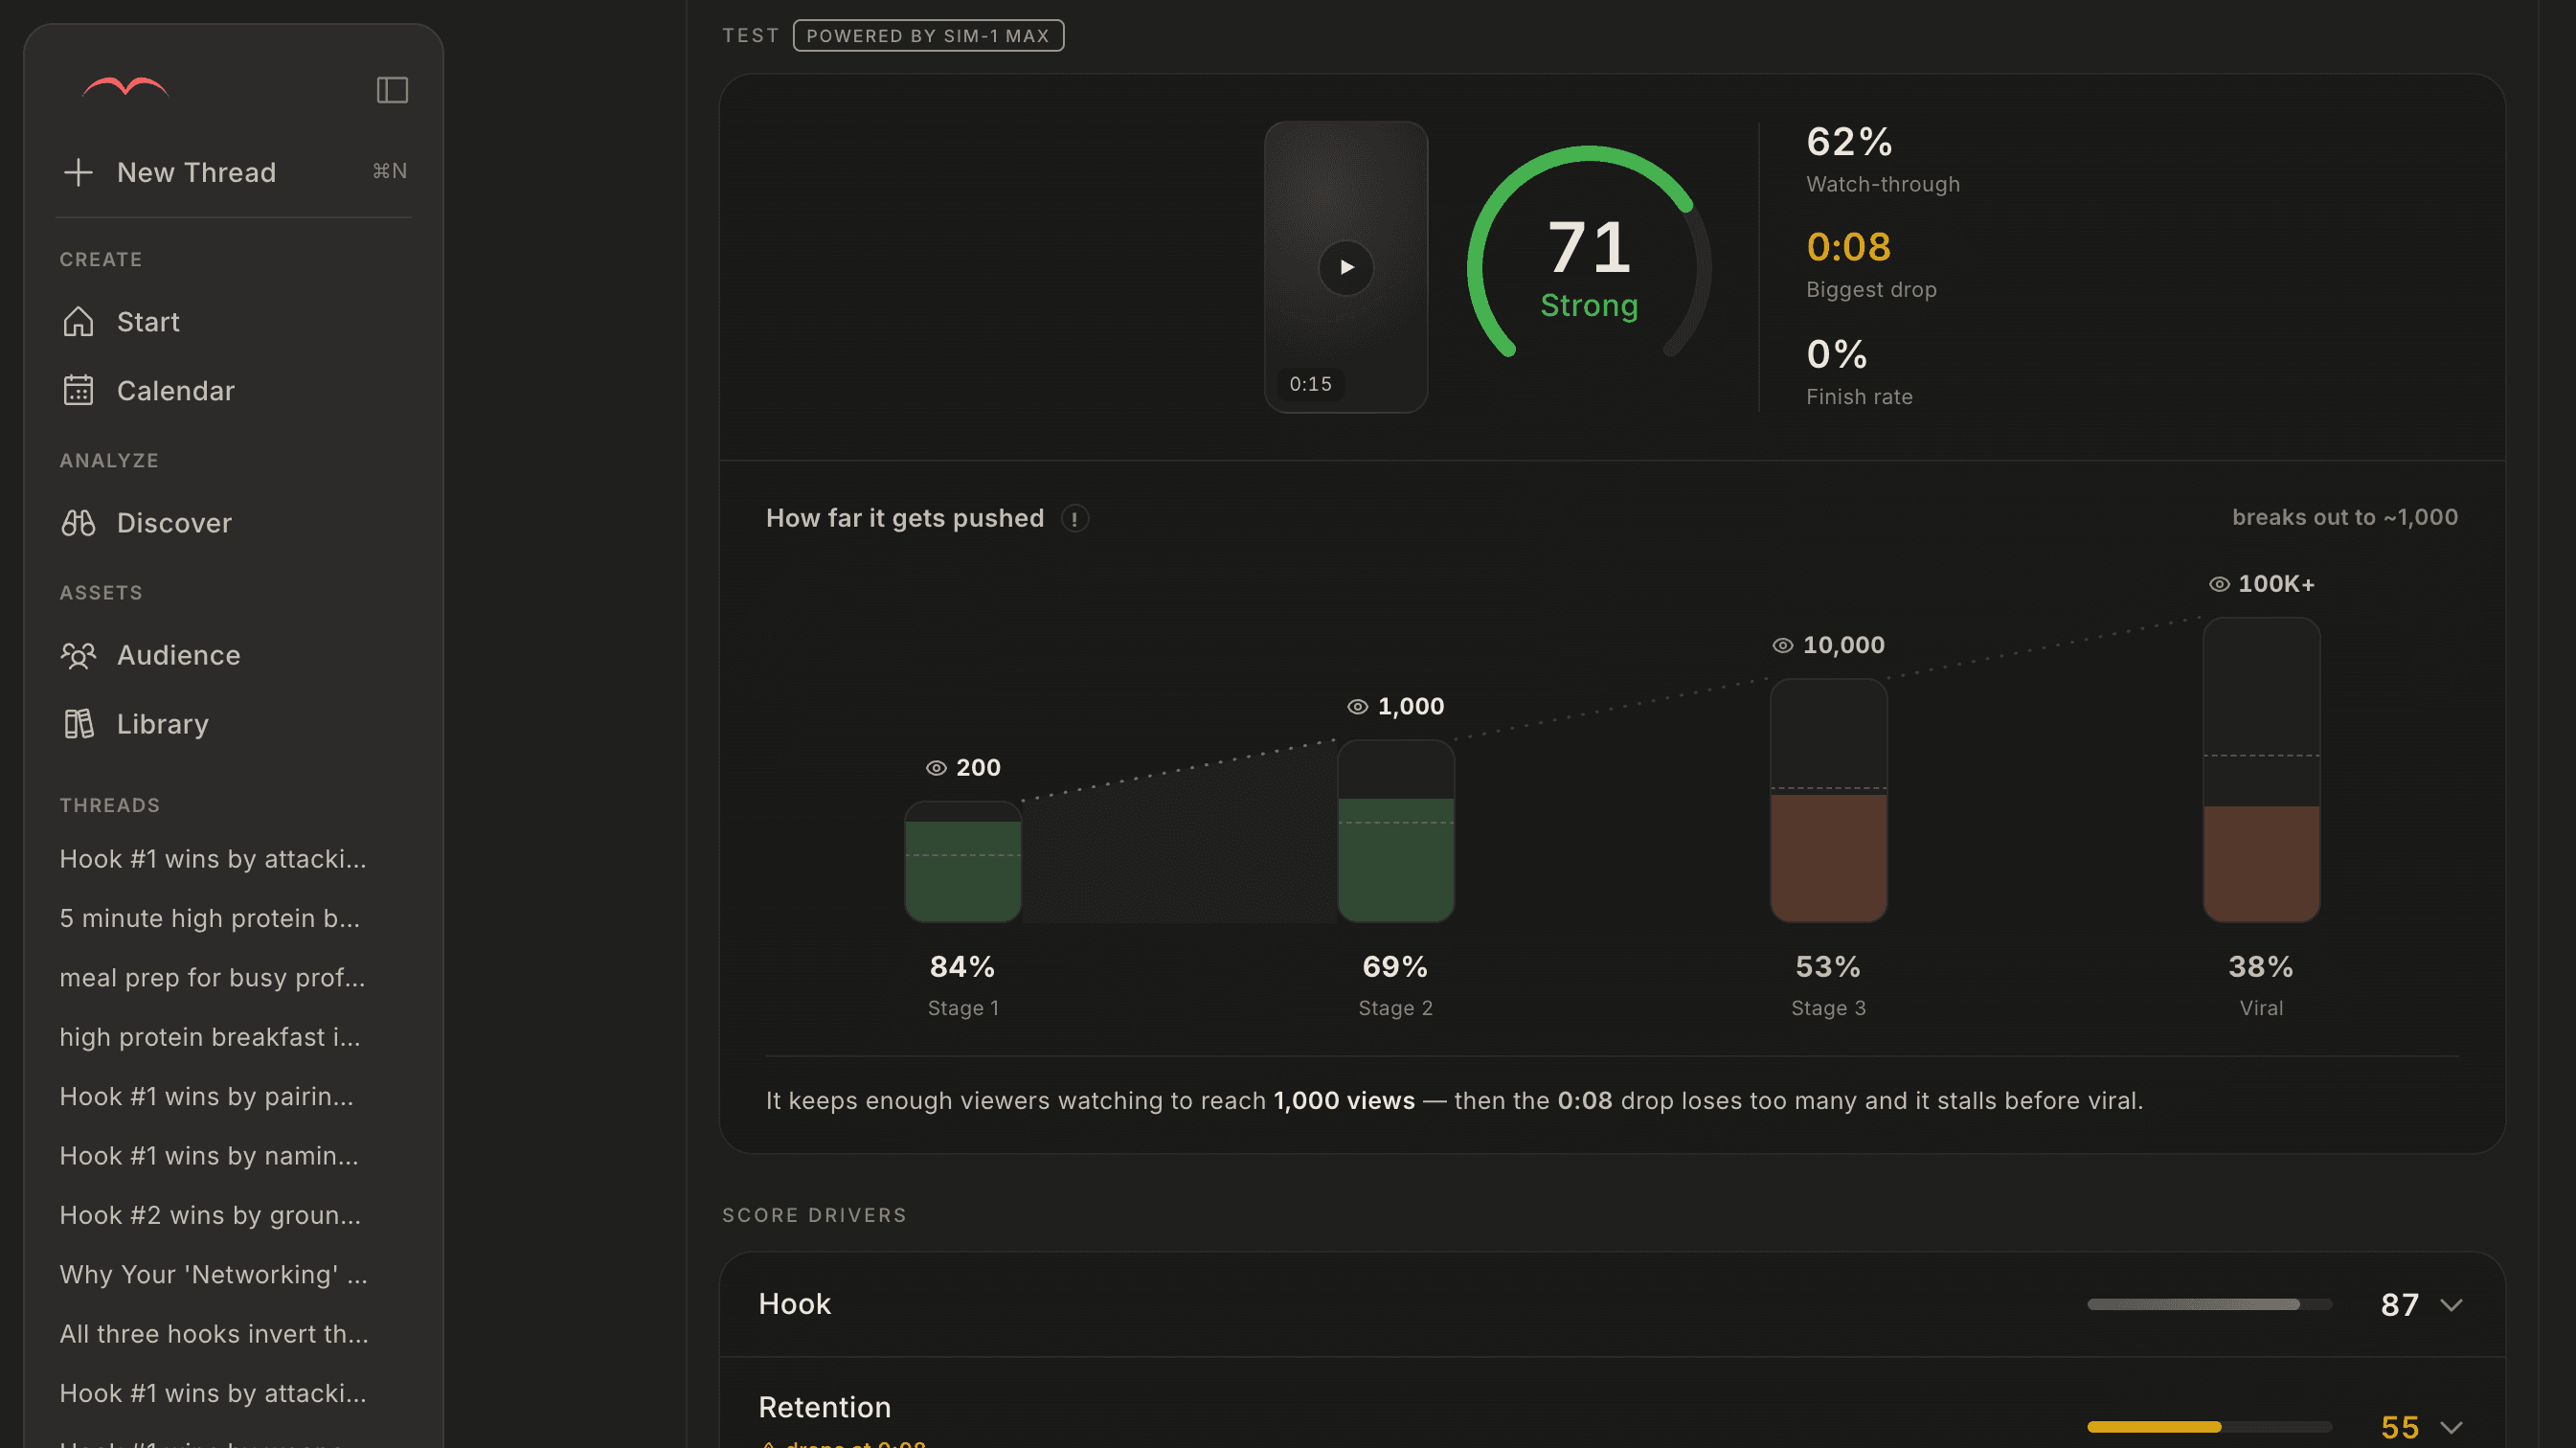Image resolution: width=2576 pixels, height=1448 pixels.
Task: Open thread '5 minute high protein b...'
Action: coord(210,918)
